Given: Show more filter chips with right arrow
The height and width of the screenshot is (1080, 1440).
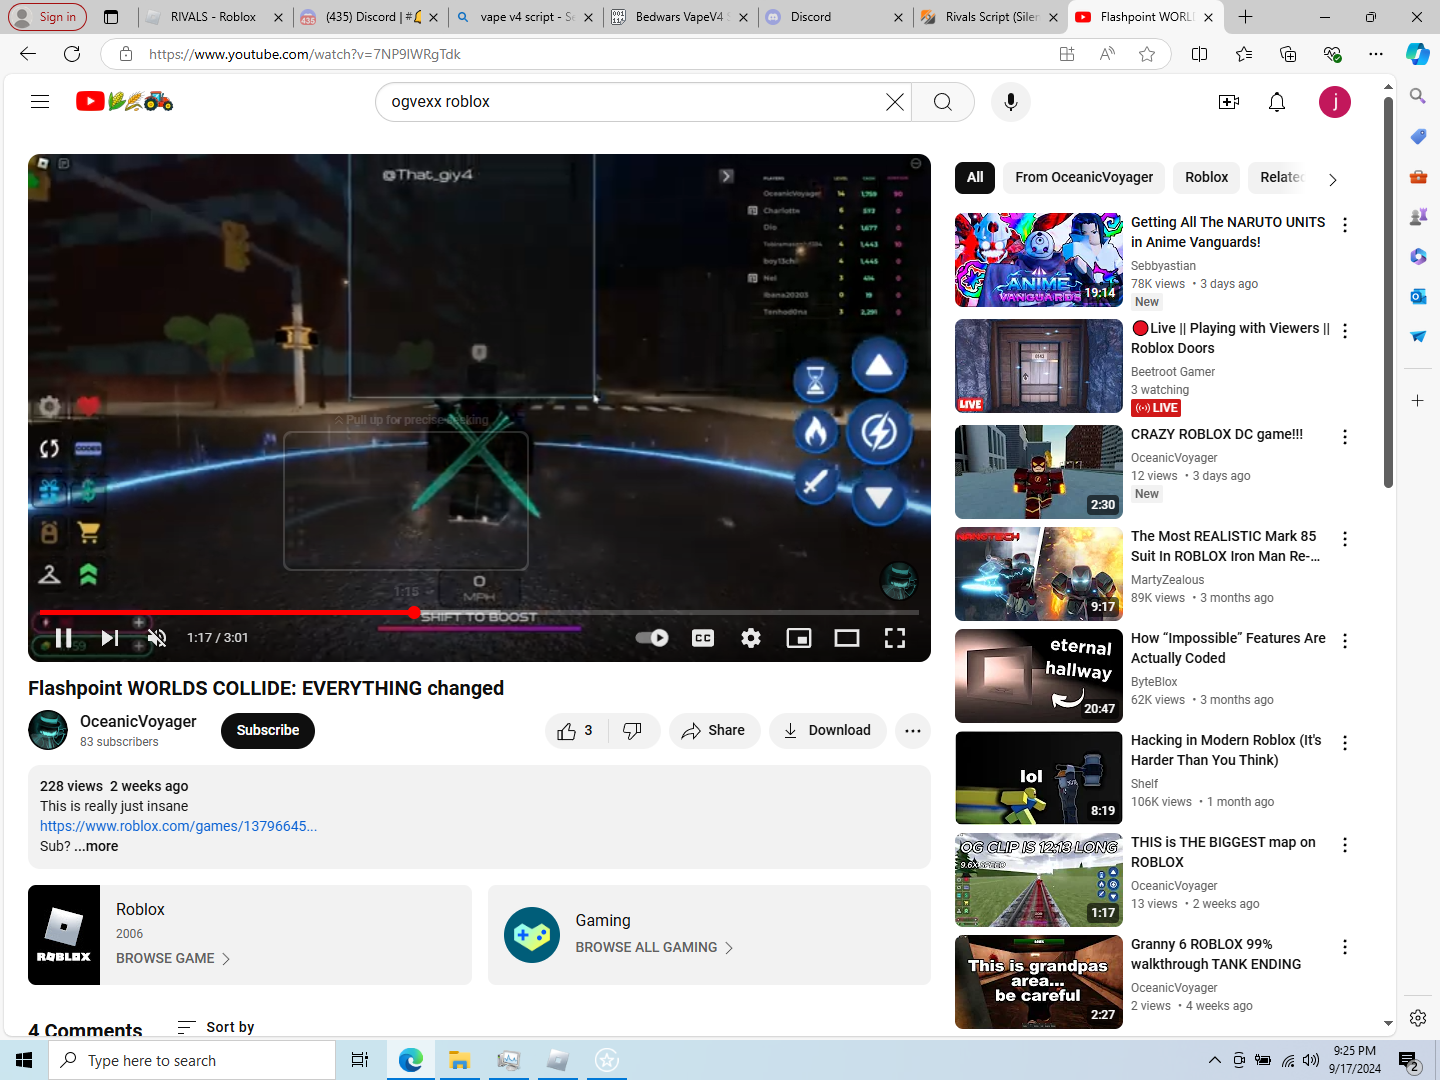Looking at the screenshot, I should 1332,179.
